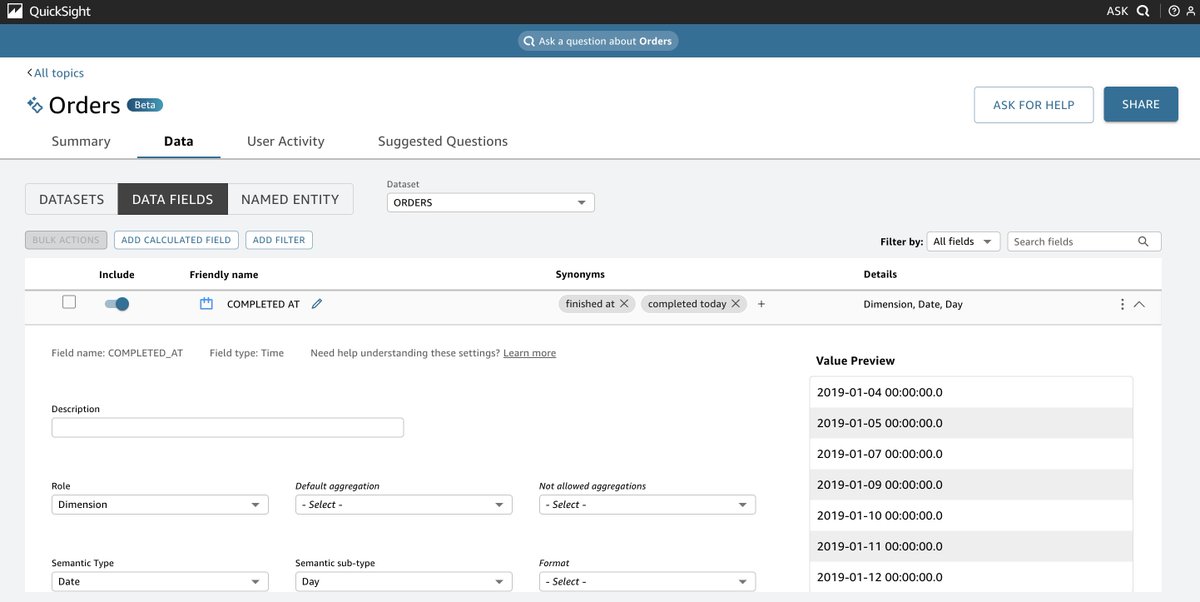Image resolution: width=1200 pixels, height=602 pixels.
Task: Click the 'Dimension, Date, Day' details text
Action: (913, 304)
